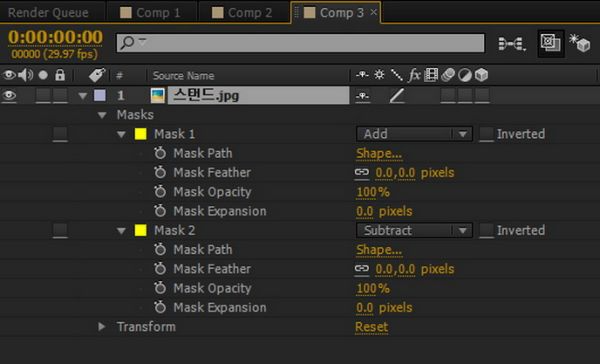Screen dimensions: 600x364
Task: Open Mask 2 mode dropdown showing Subtract
Action: click(x=414, y=230)
